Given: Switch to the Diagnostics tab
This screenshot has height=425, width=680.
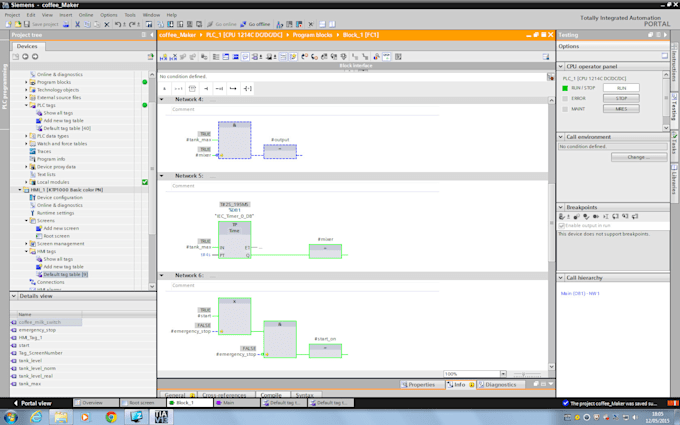Looking at the screenshot, I should tap(499, 384).
